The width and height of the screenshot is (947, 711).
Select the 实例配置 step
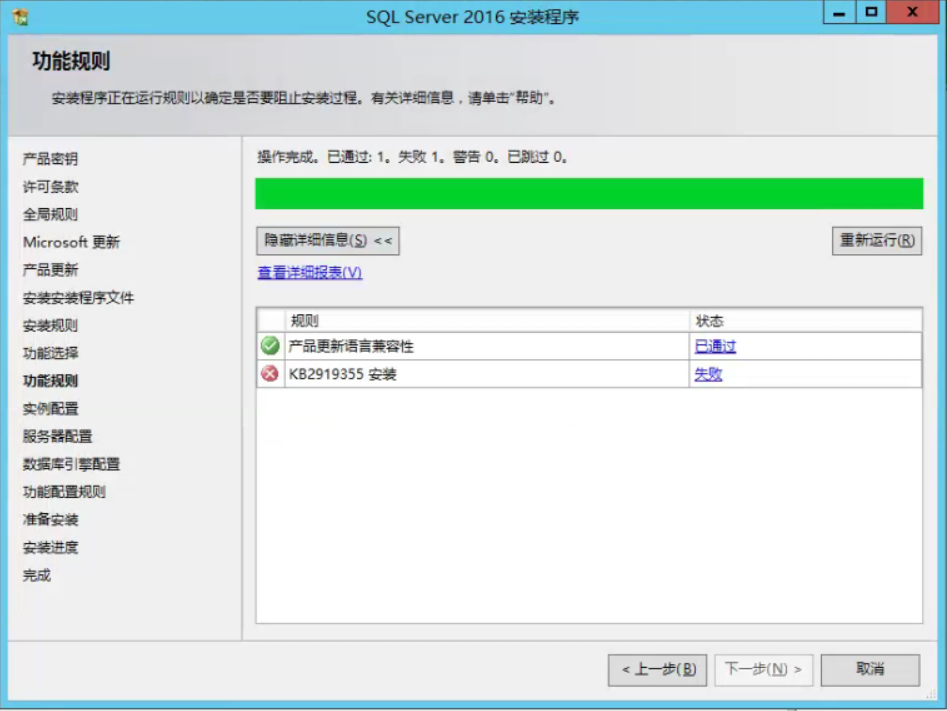[50, 408]
